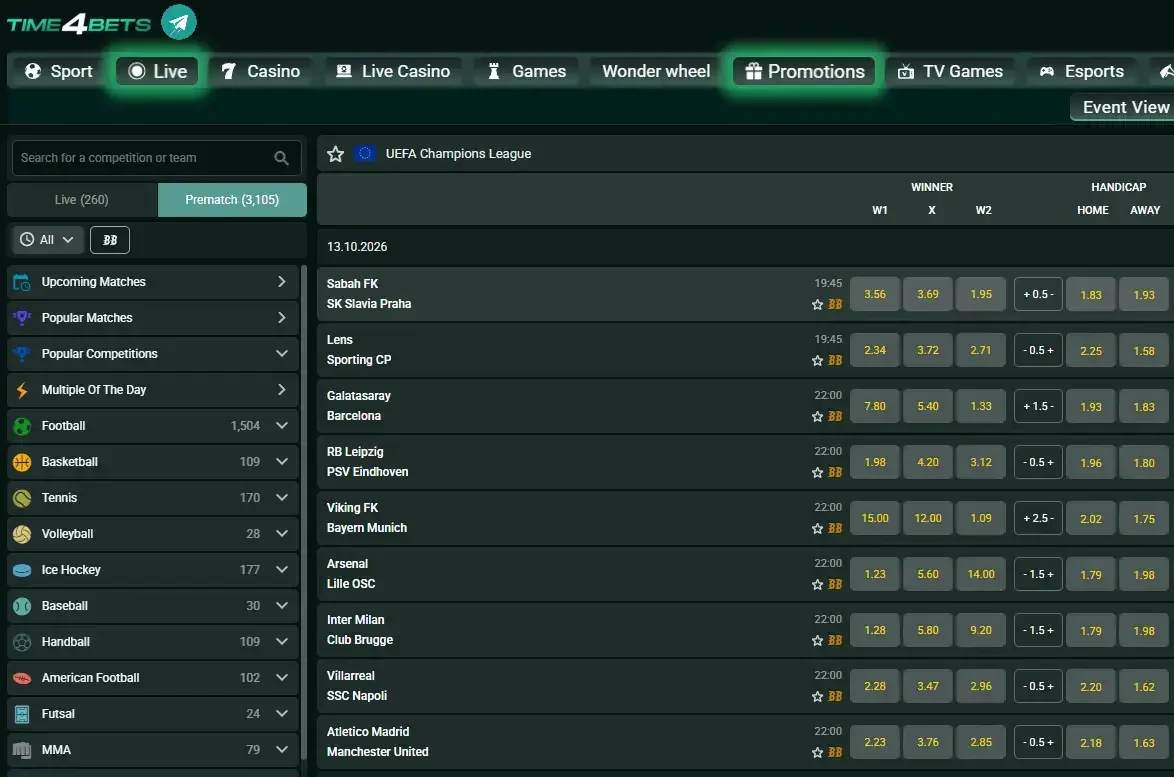This screenshot has width=1174, height=777.
Task: Click the MMA glove icon
Action: click(22, 749)
